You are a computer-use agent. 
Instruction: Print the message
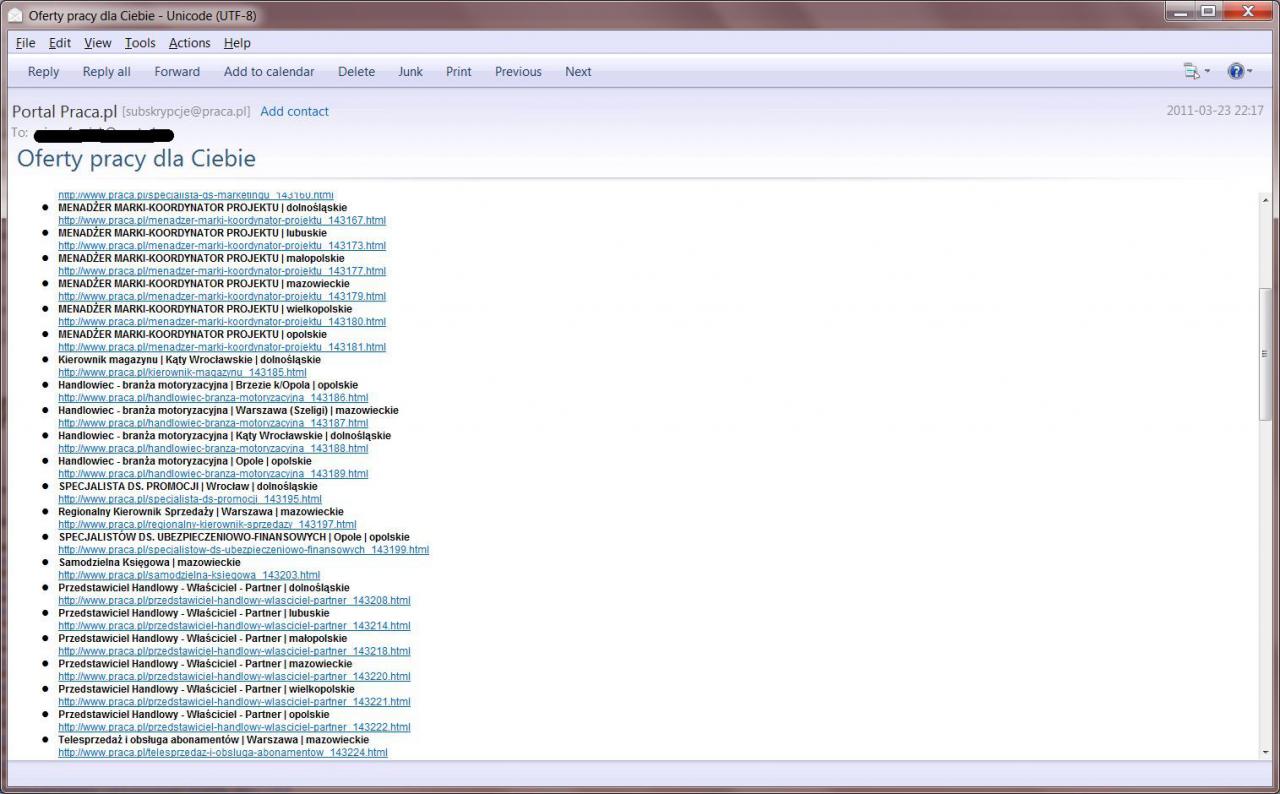[x=459, y=72]
